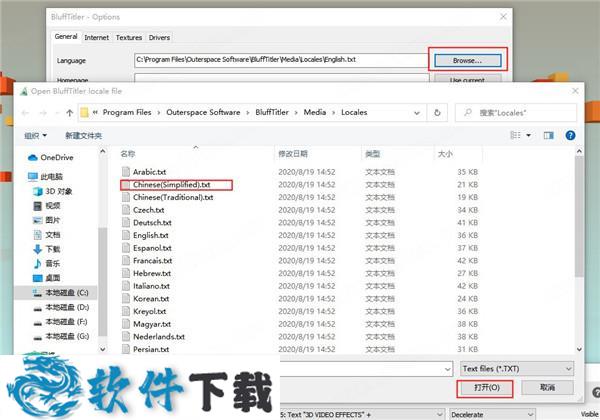Click the search Locales field
Screen dimensions: 600x420
[516, 113]
